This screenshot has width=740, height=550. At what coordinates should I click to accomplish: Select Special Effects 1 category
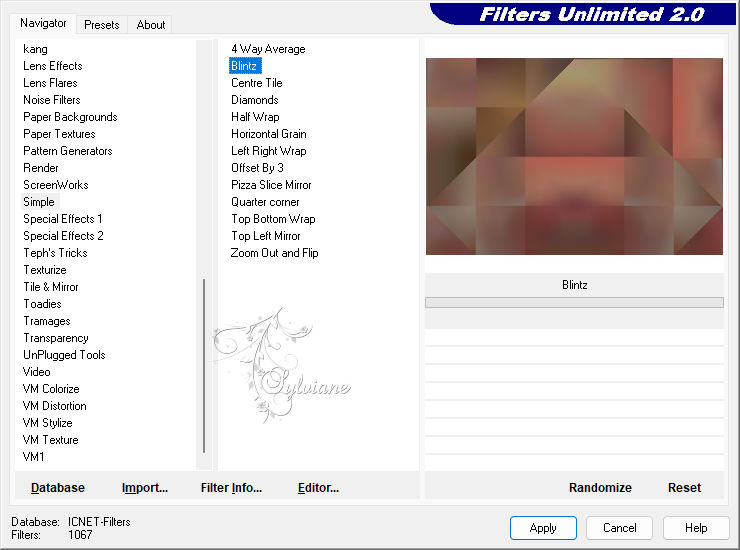[62, 219]
